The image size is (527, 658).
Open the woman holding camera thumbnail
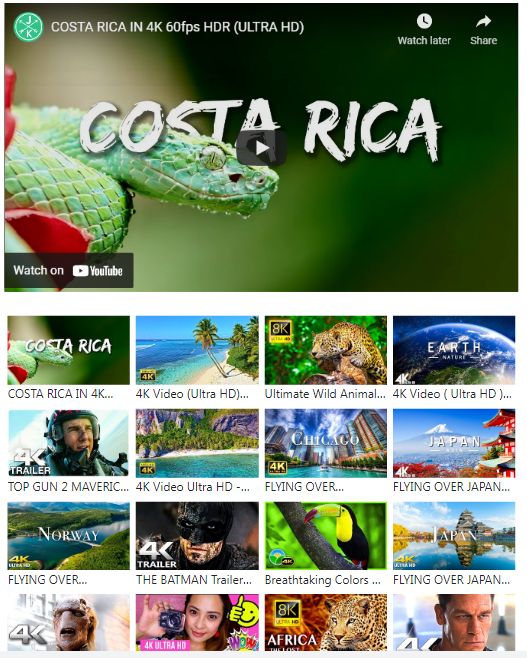click(197, 623)
